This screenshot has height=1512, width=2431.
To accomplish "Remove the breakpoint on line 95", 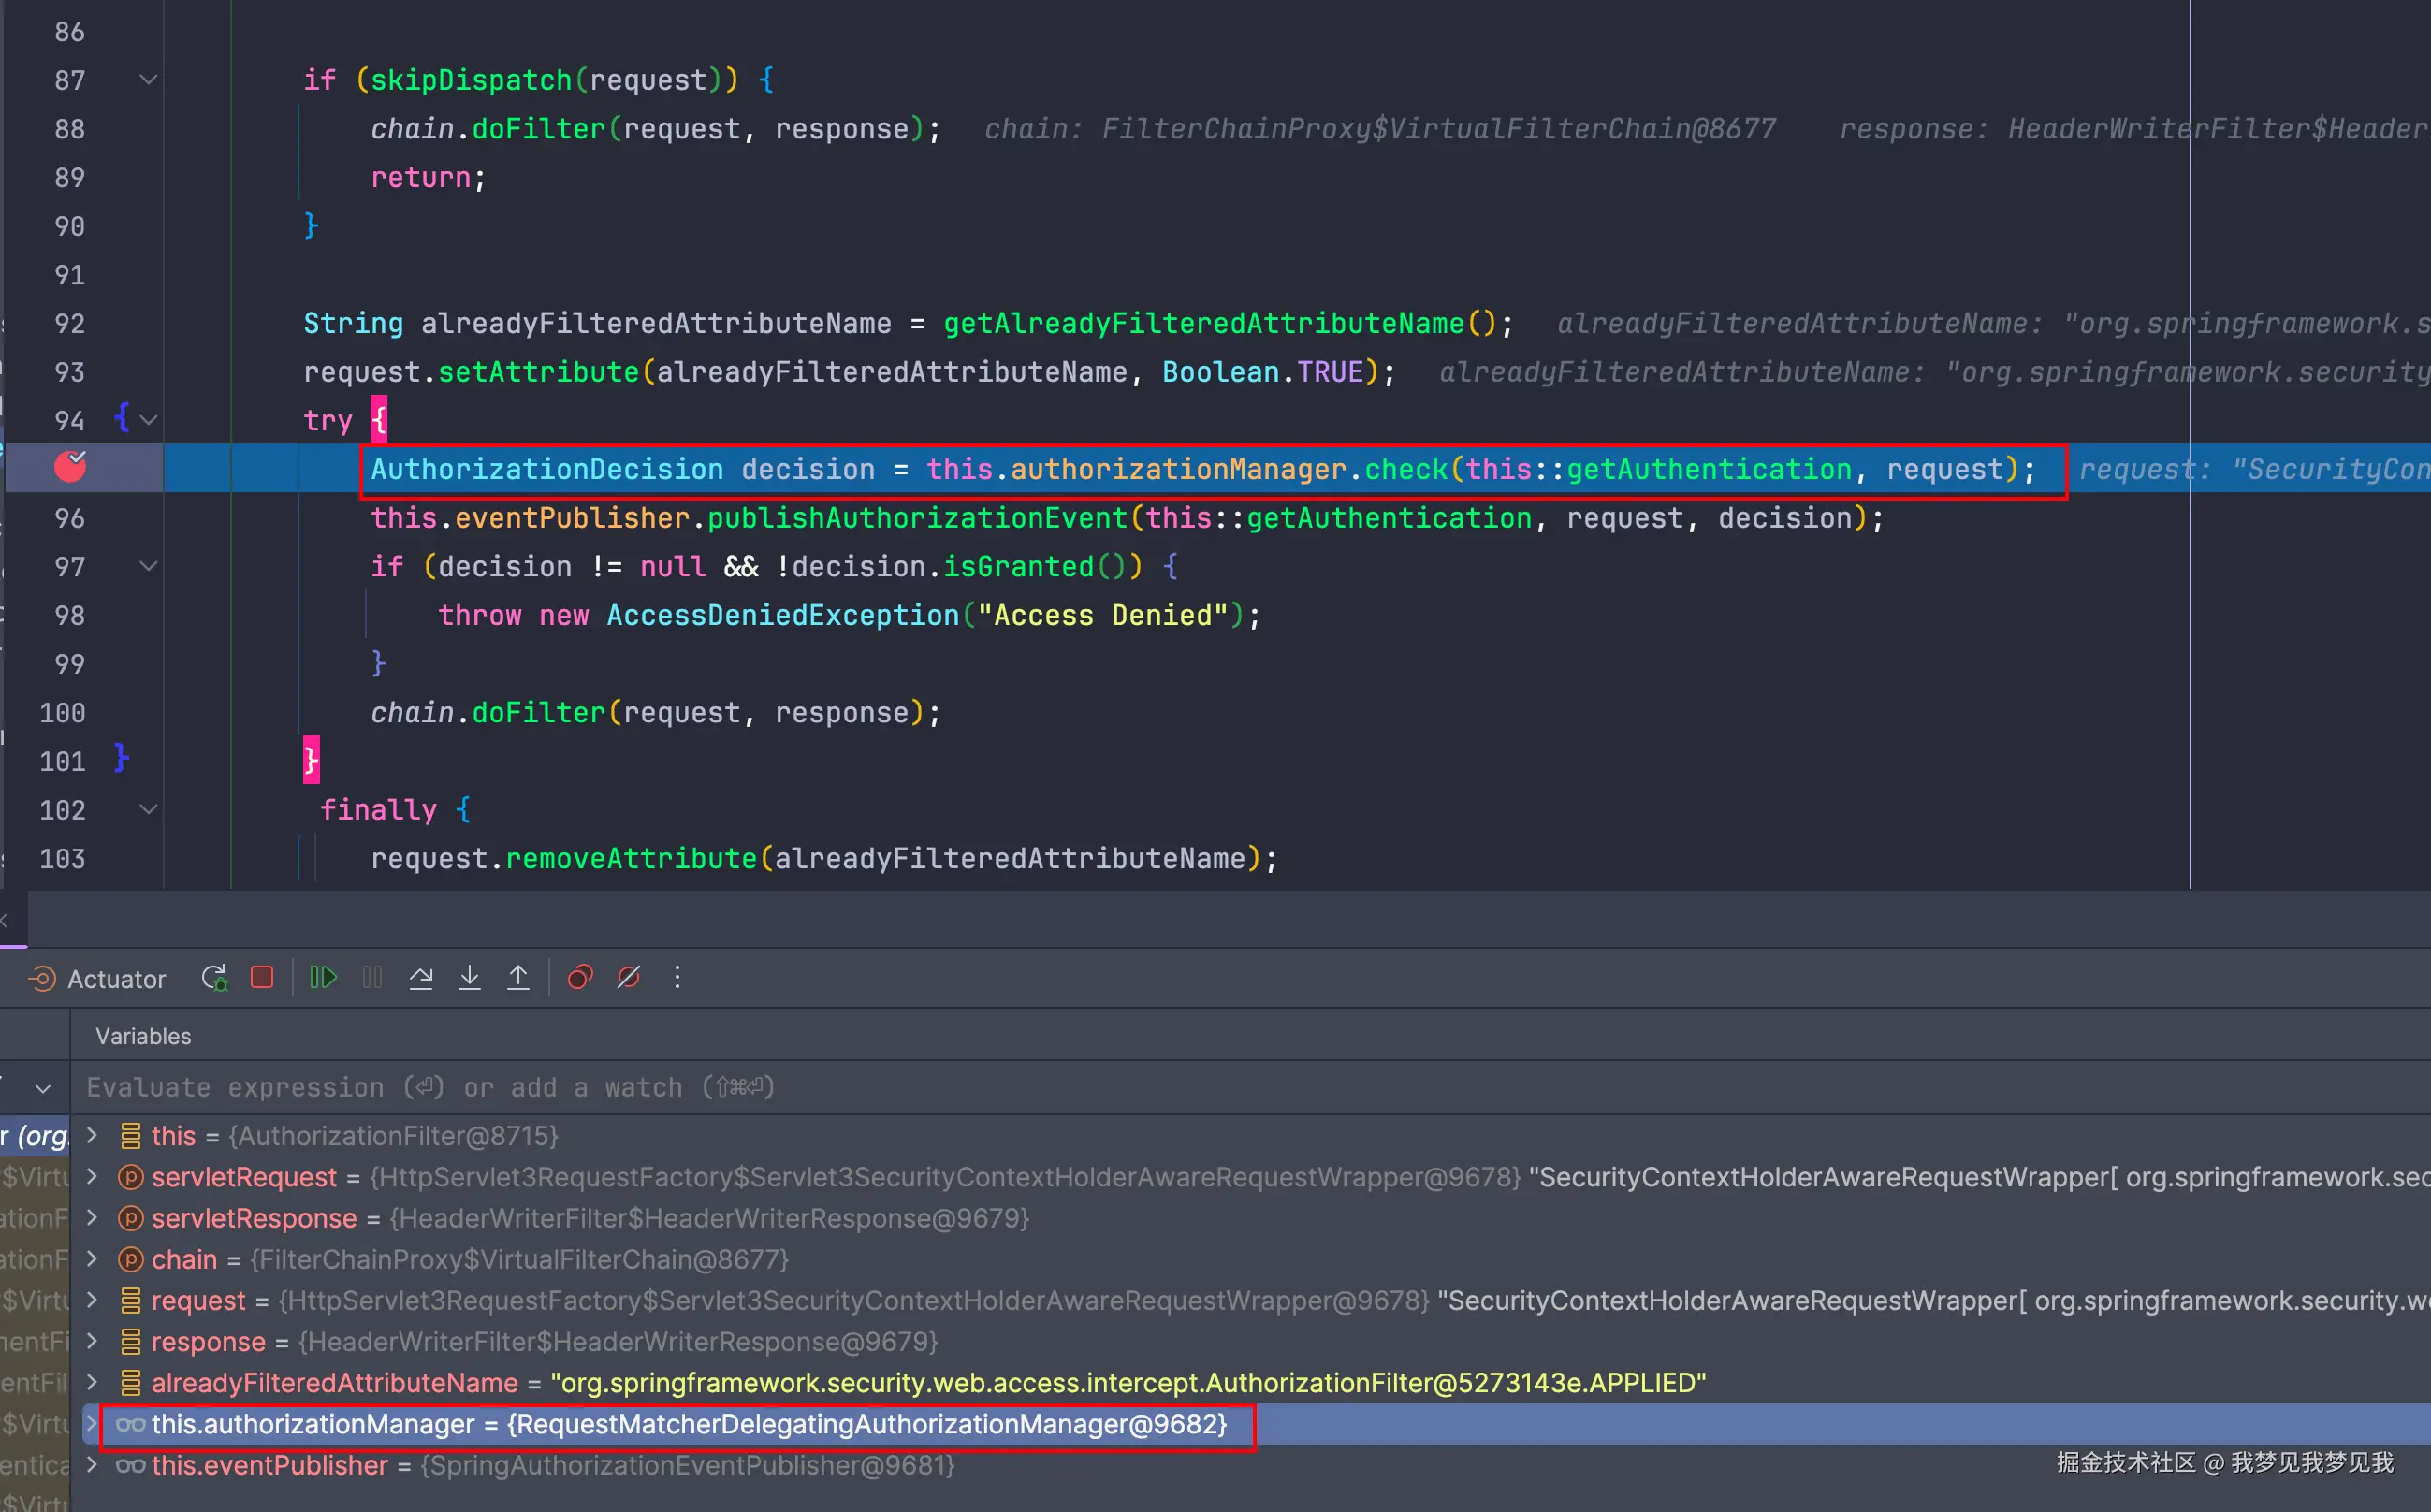I will 70,467.
